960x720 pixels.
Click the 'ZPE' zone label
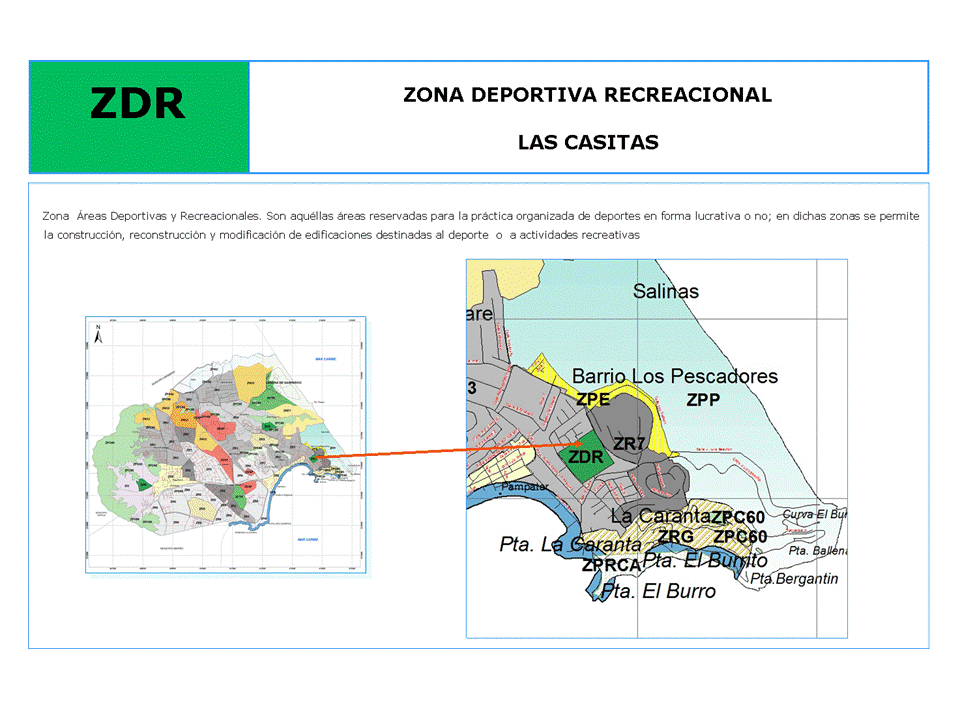[x=593, y=399]
